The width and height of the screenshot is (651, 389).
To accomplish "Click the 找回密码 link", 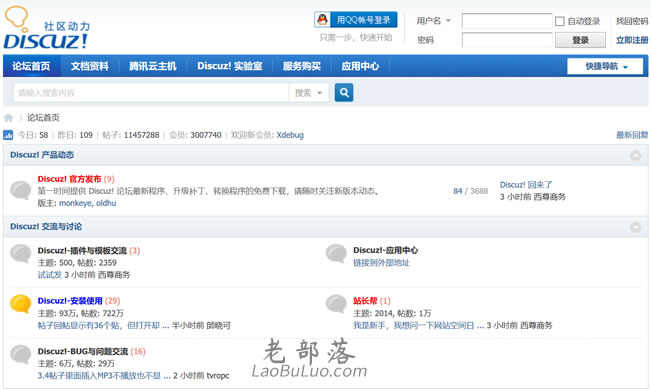I will pos(632,21).
